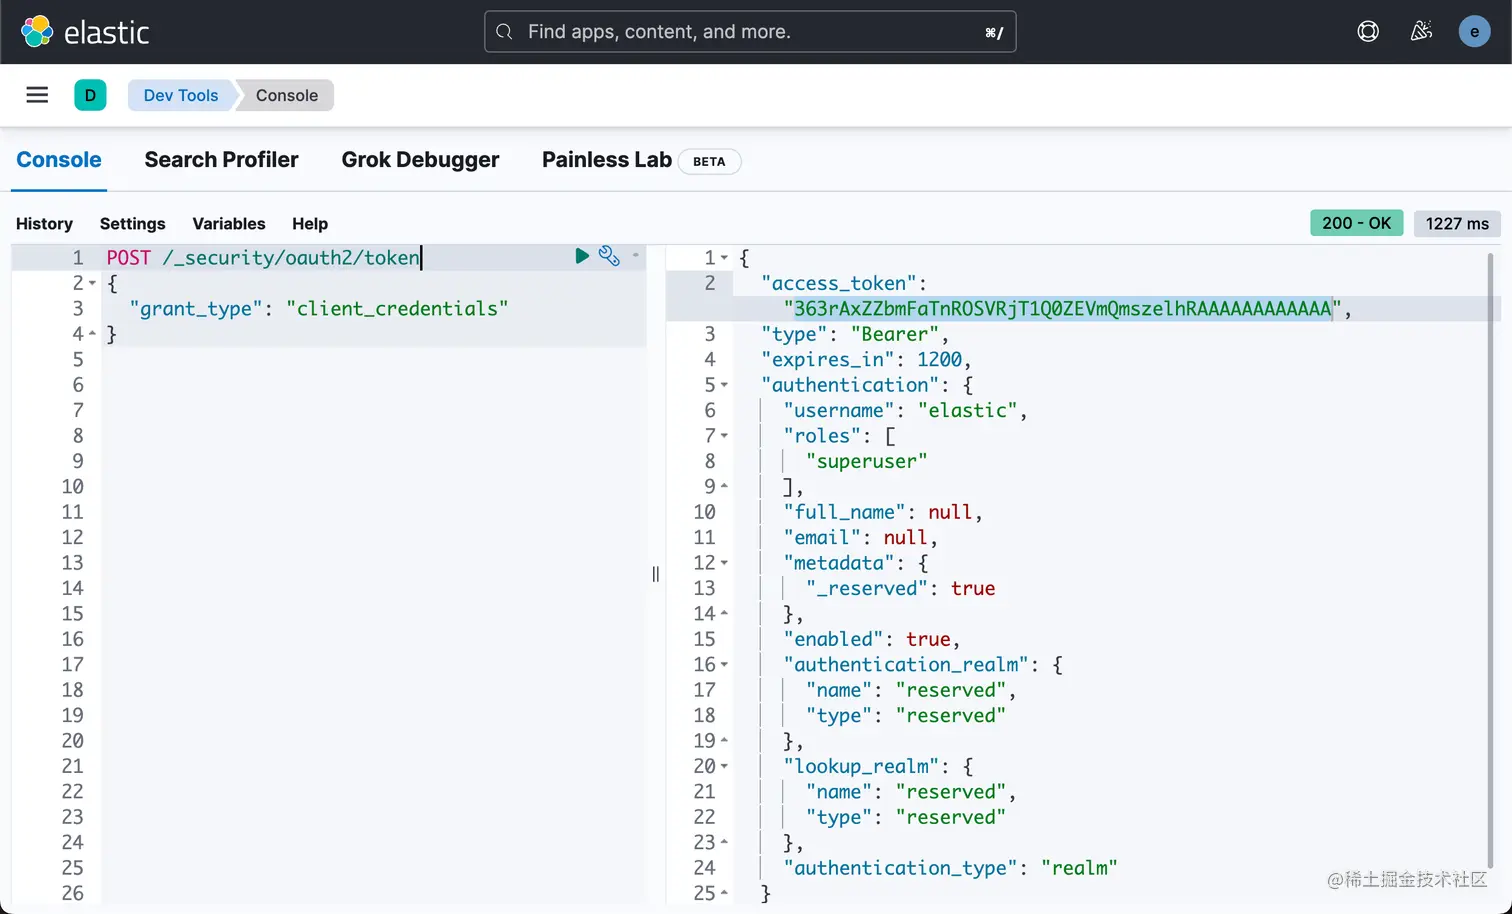1512x914 pixels.
Task: Click the Dev Tools breadcrumb link
Action: click(180, 95)
